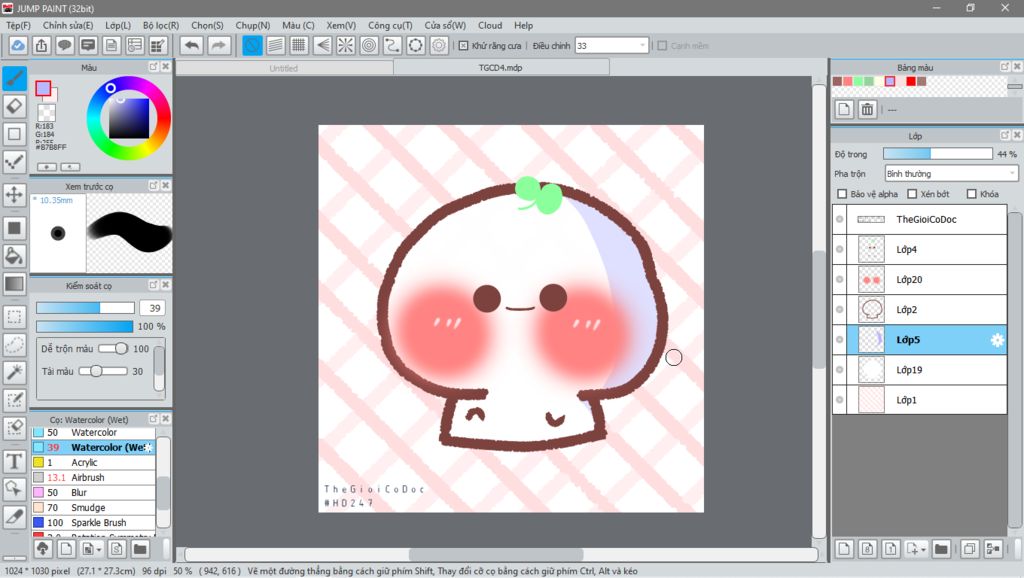Screen dimensions: 1024x578
Task: Select the Sparkle Brush in list
Action: click(93, 522)
